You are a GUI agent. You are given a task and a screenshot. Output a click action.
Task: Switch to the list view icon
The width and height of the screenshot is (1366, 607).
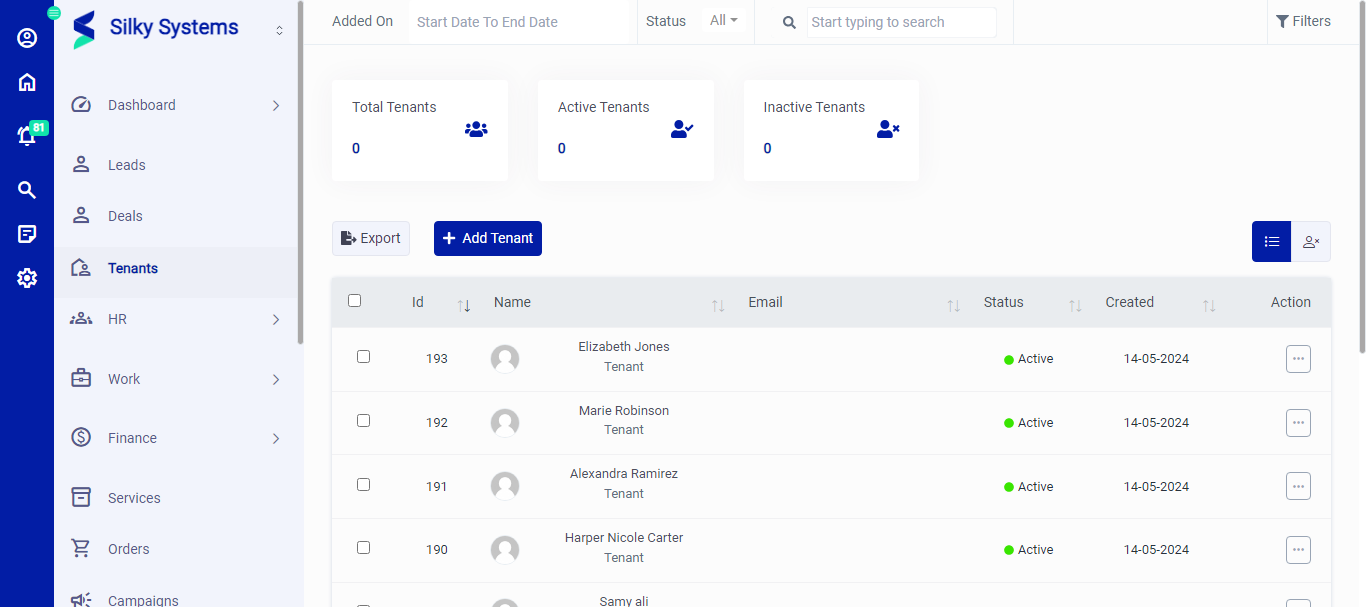coord(1271,241)
